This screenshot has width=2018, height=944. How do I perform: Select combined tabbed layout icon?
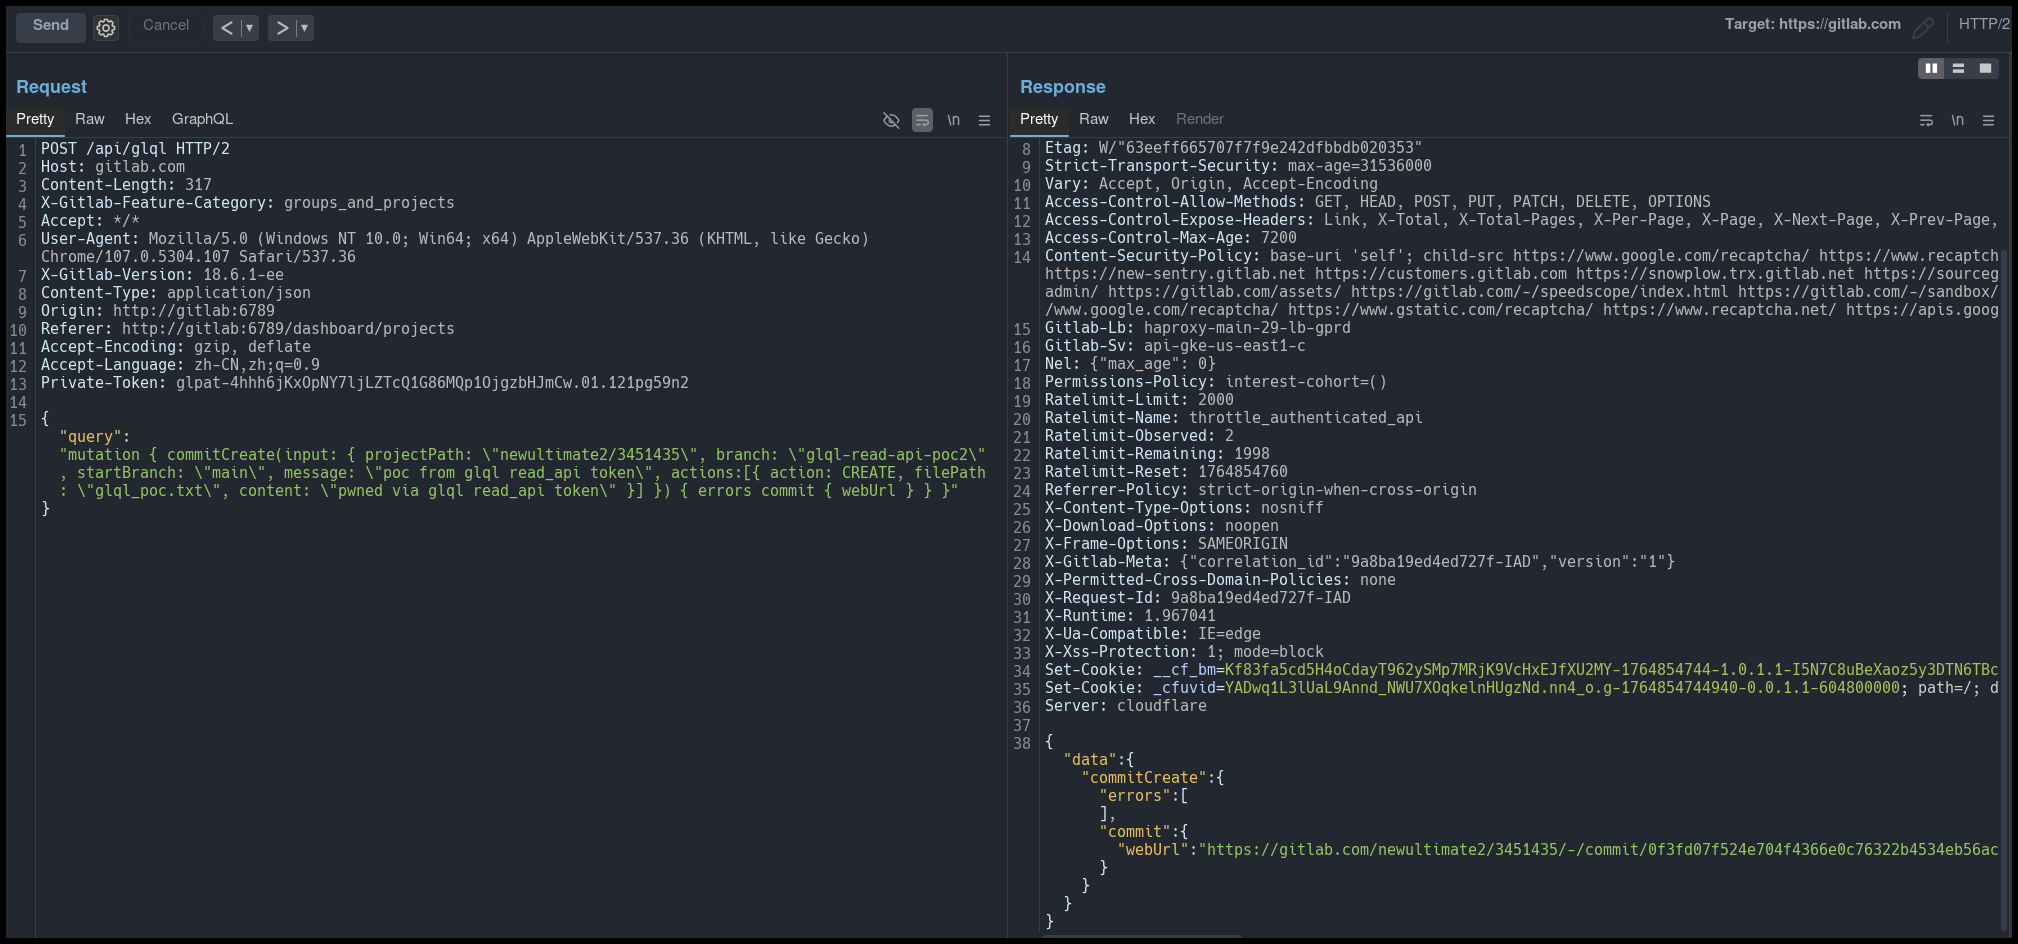1985,68
